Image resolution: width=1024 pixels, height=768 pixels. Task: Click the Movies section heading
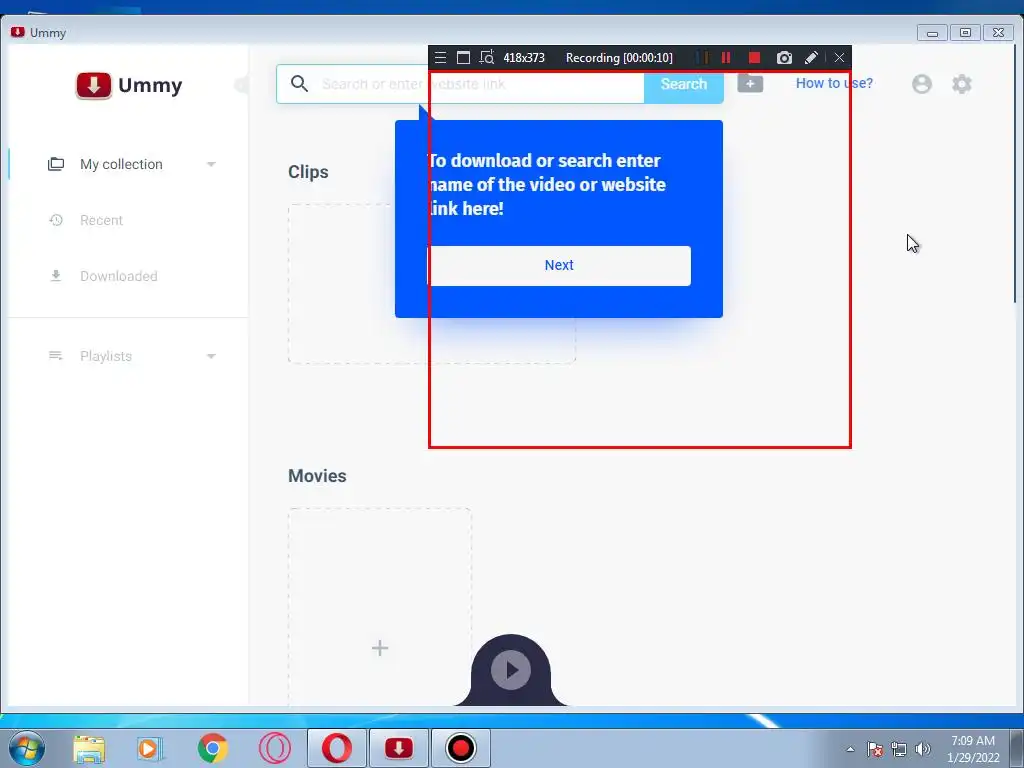point(317,476)
